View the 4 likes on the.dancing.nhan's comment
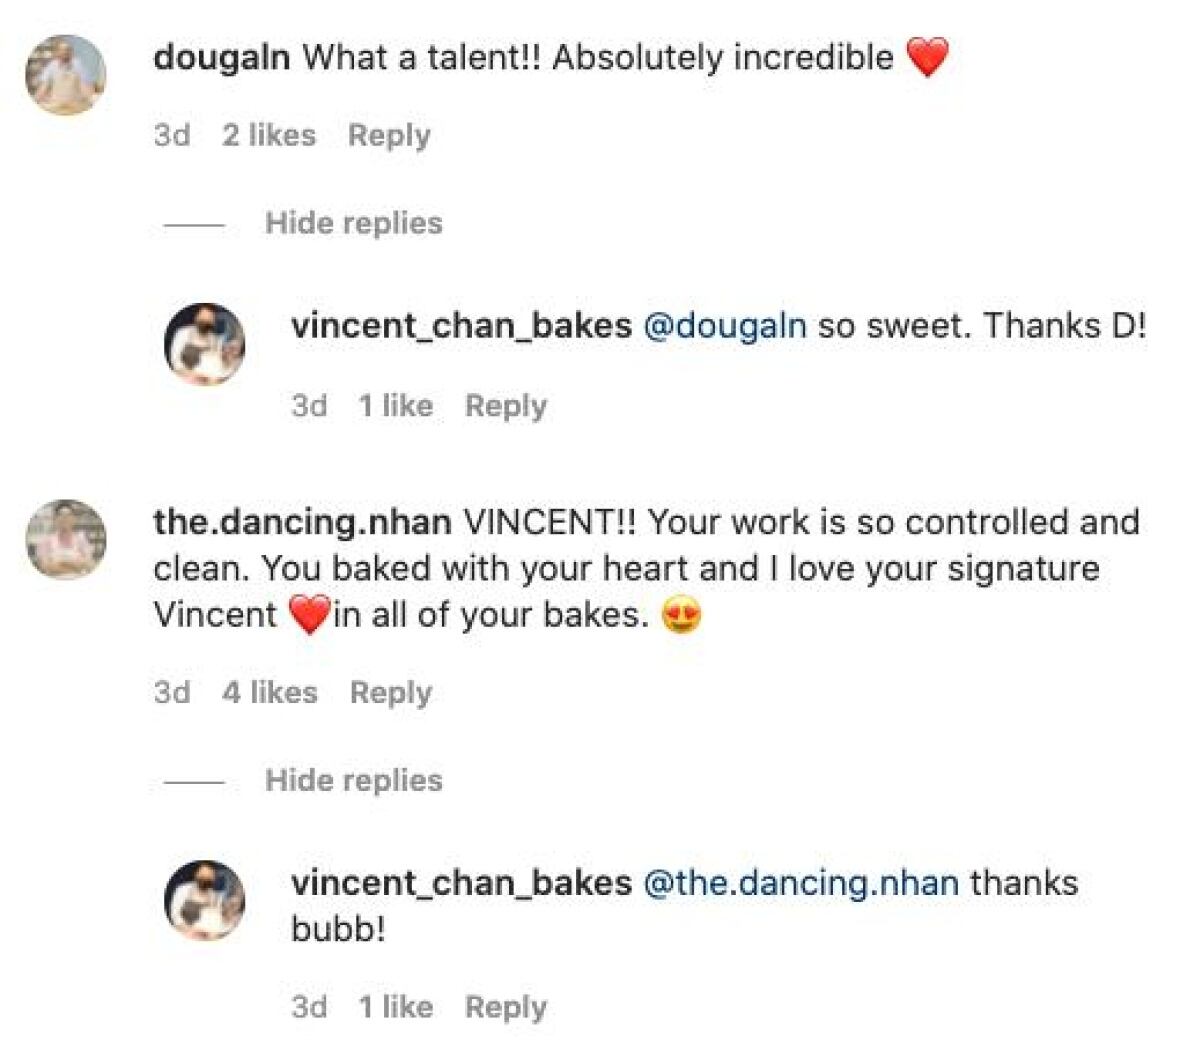 click(270, 692)
